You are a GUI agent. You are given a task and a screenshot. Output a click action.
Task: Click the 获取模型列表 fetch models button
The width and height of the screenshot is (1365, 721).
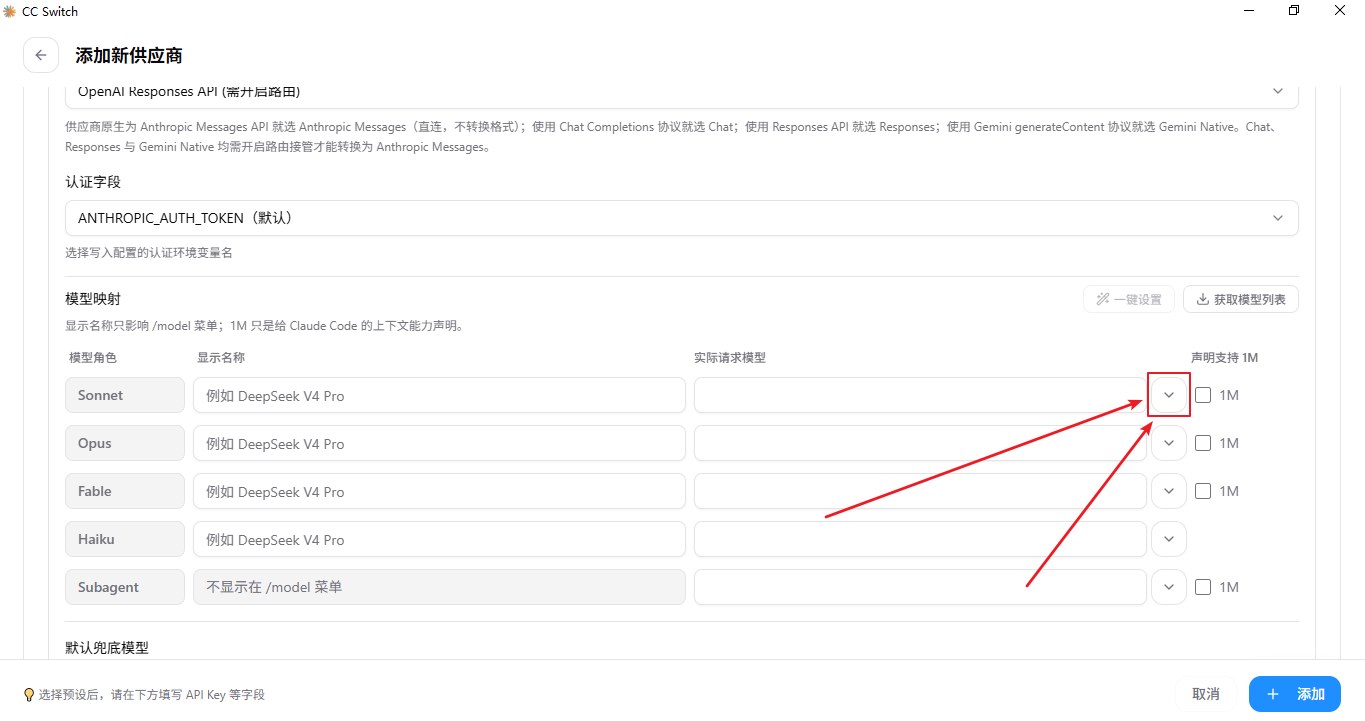[x=1241, y=299]
